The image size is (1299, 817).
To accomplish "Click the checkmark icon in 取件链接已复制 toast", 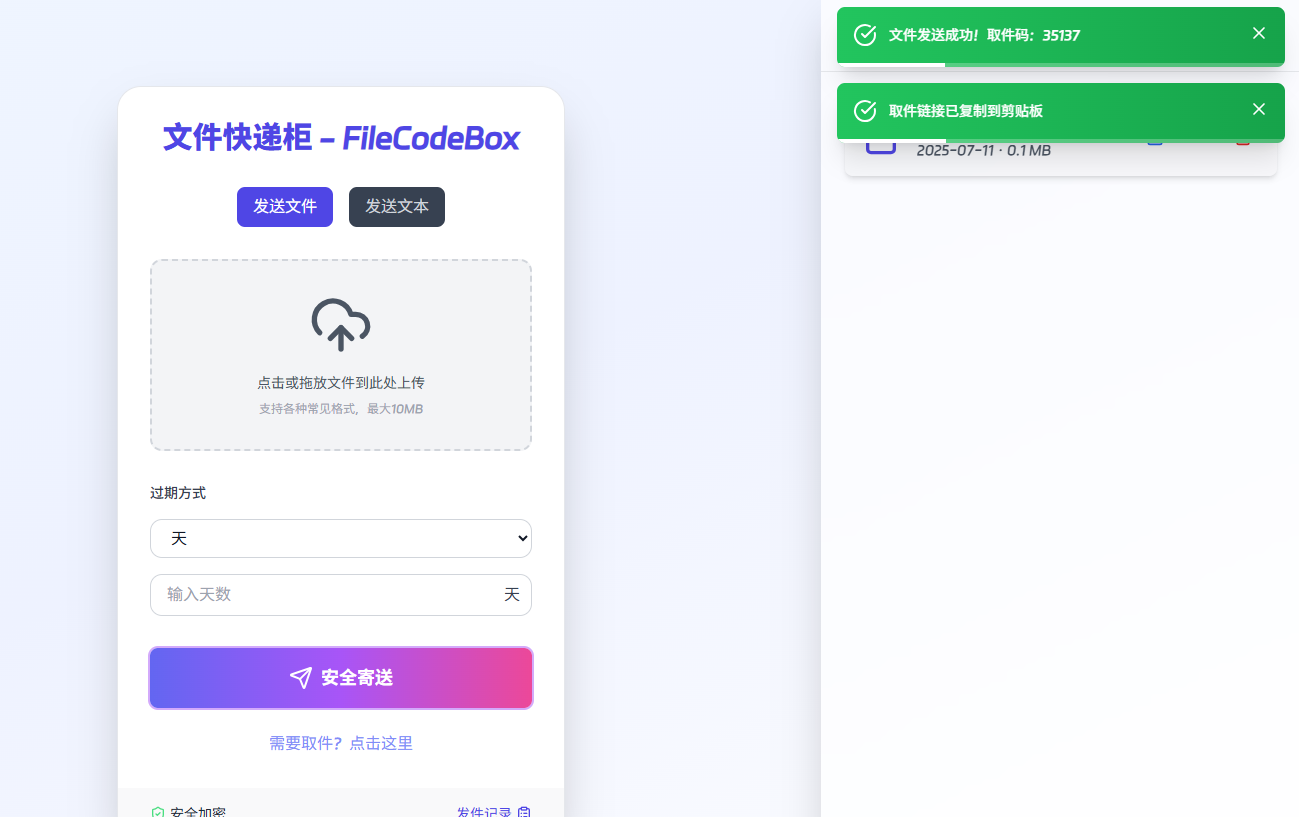I will pyautogui.click(x=865, y=111).
